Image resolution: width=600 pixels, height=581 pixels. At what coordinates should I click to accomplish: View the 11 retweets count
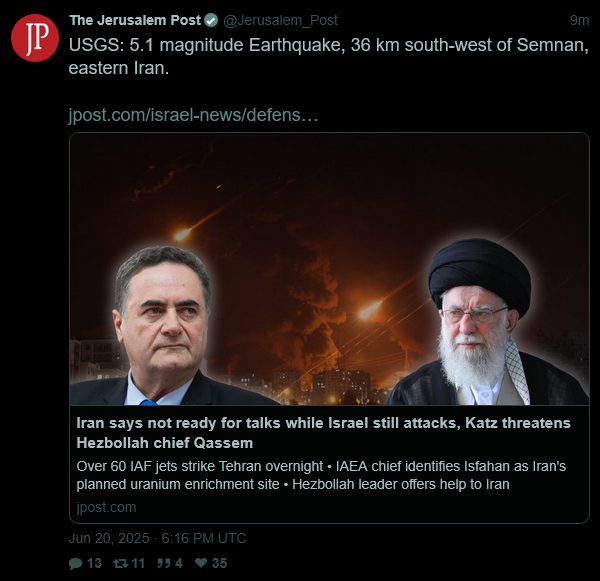tap(138, 563)
